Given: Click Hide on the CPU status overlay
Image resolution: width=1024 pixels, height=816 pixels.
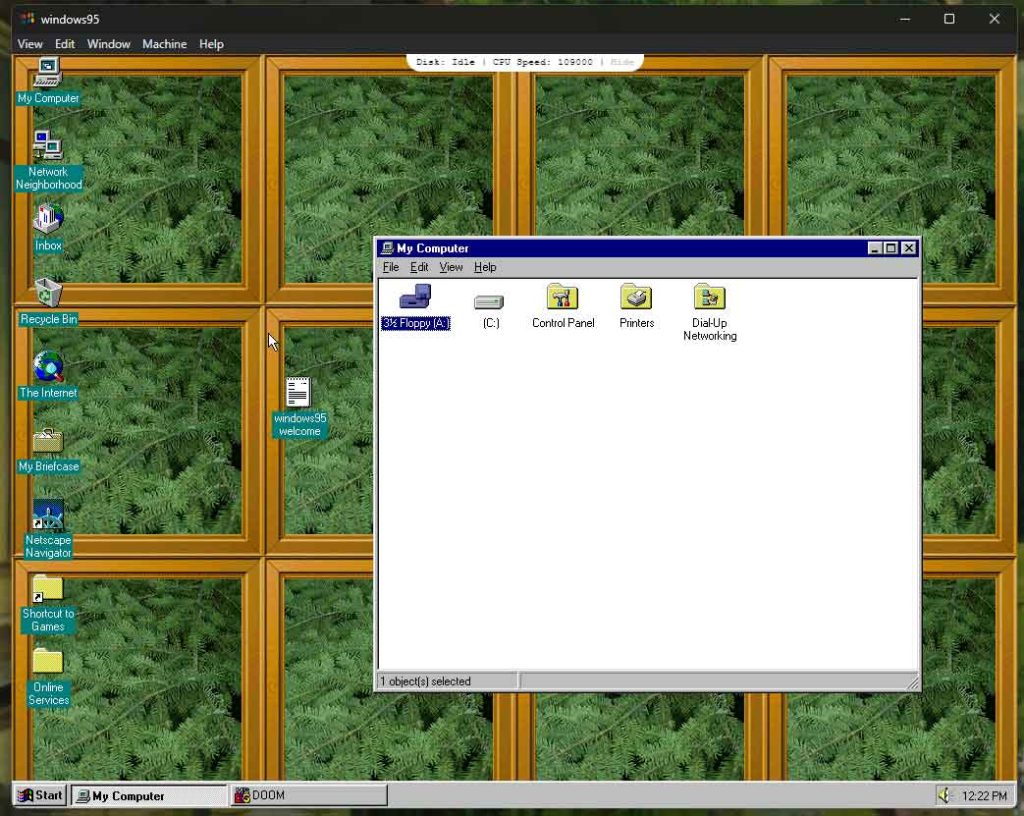Looking at the screenshot, I should click(x=620, y=61).
